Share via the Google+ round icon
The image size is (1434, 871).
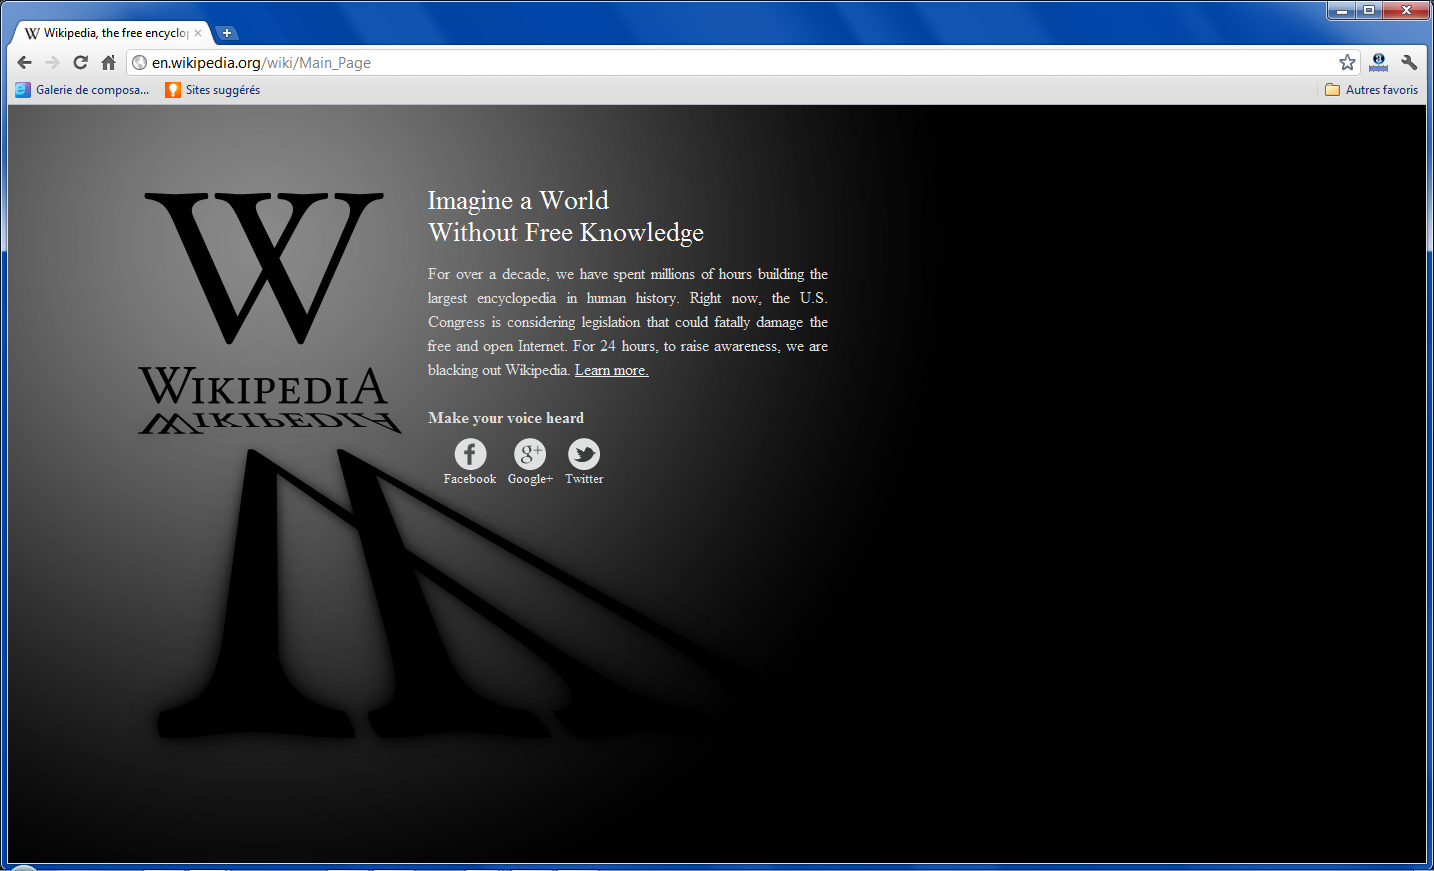pos(530,454)
